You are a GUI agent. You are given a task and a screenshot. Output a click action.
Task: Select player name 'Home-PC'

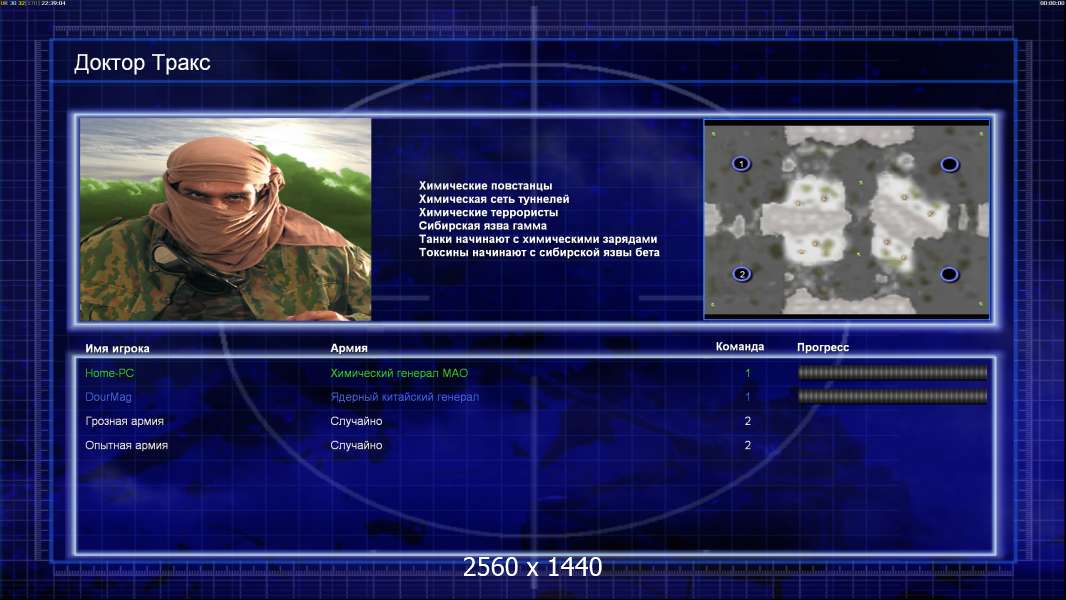pos(109,373)
